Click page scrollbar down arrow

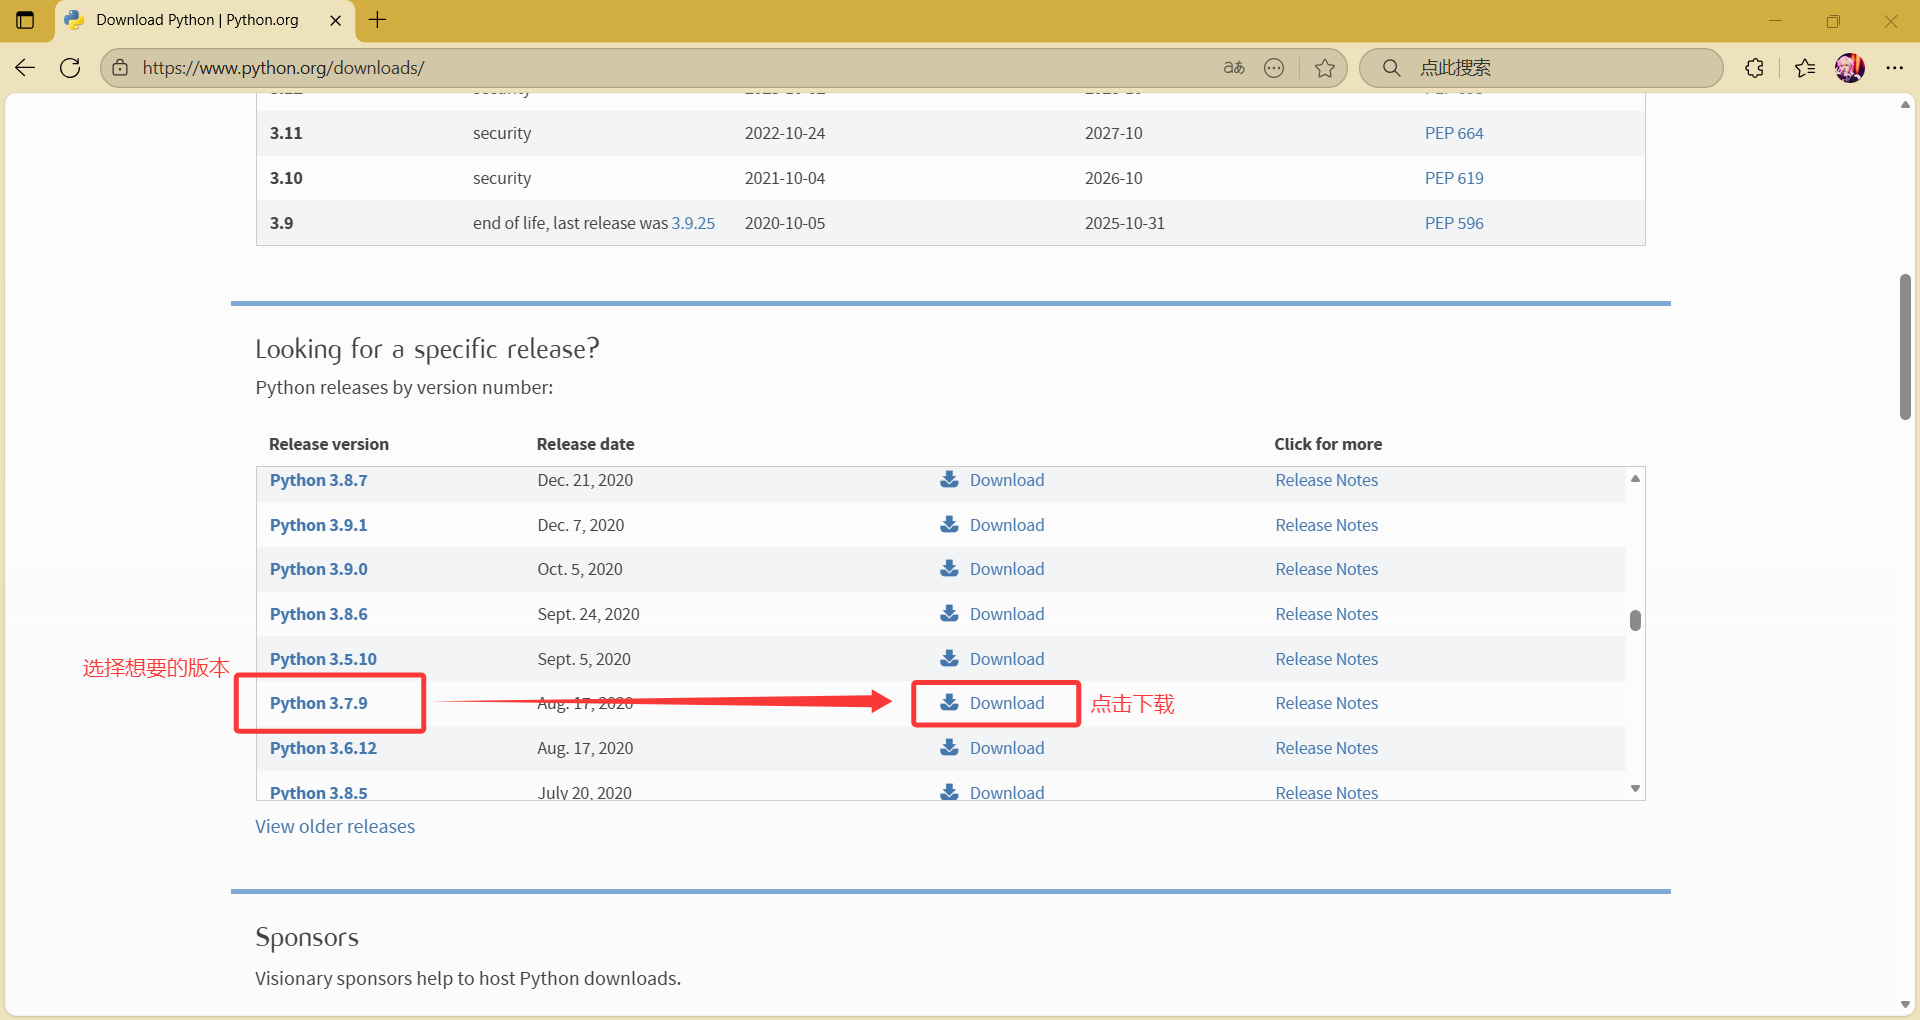[1905, 1005]
